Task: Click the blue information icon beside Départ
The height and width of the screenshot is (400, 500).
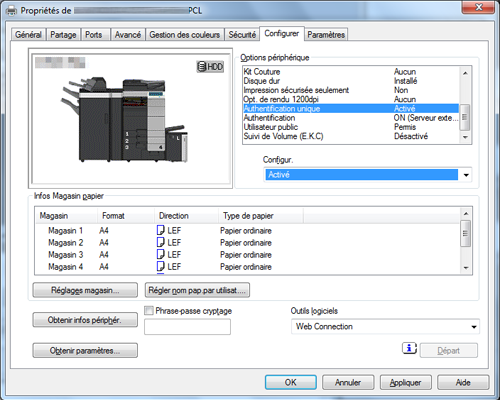Action: pyautogui.click(x=410, y=348)
